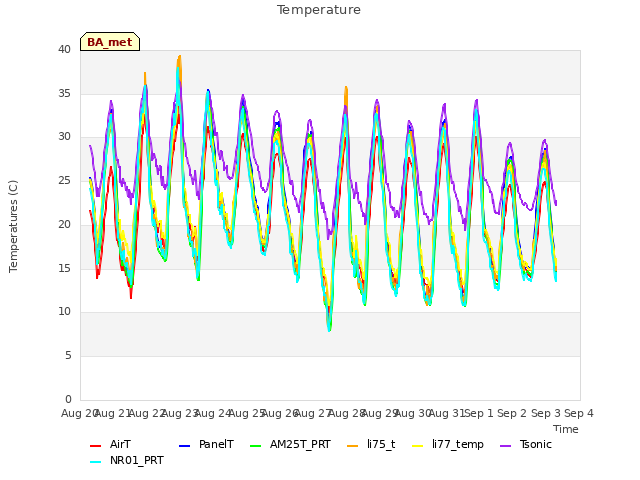Click the Temperatures (C) y-axis title
Viewport: 640px width, 480px height.
pos(13,226)
